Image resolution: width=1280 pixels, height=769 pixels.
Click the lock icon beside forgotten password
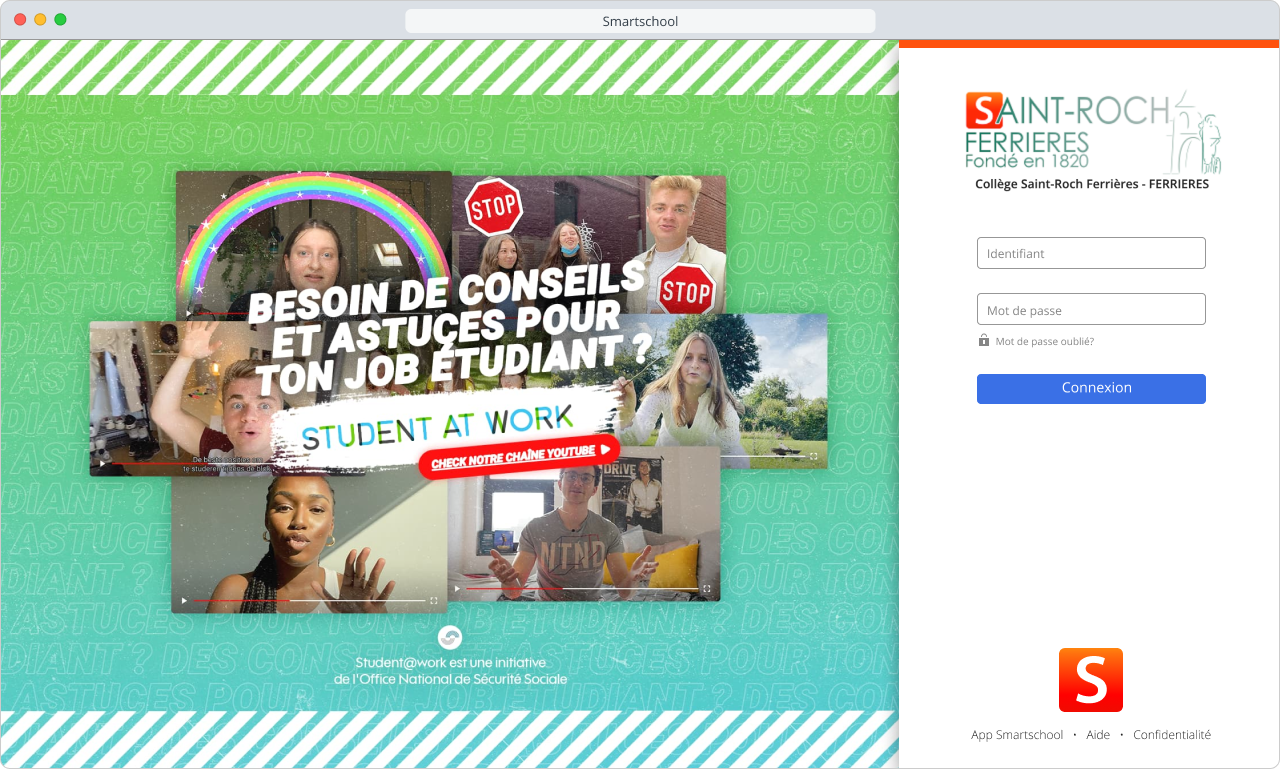984,341
